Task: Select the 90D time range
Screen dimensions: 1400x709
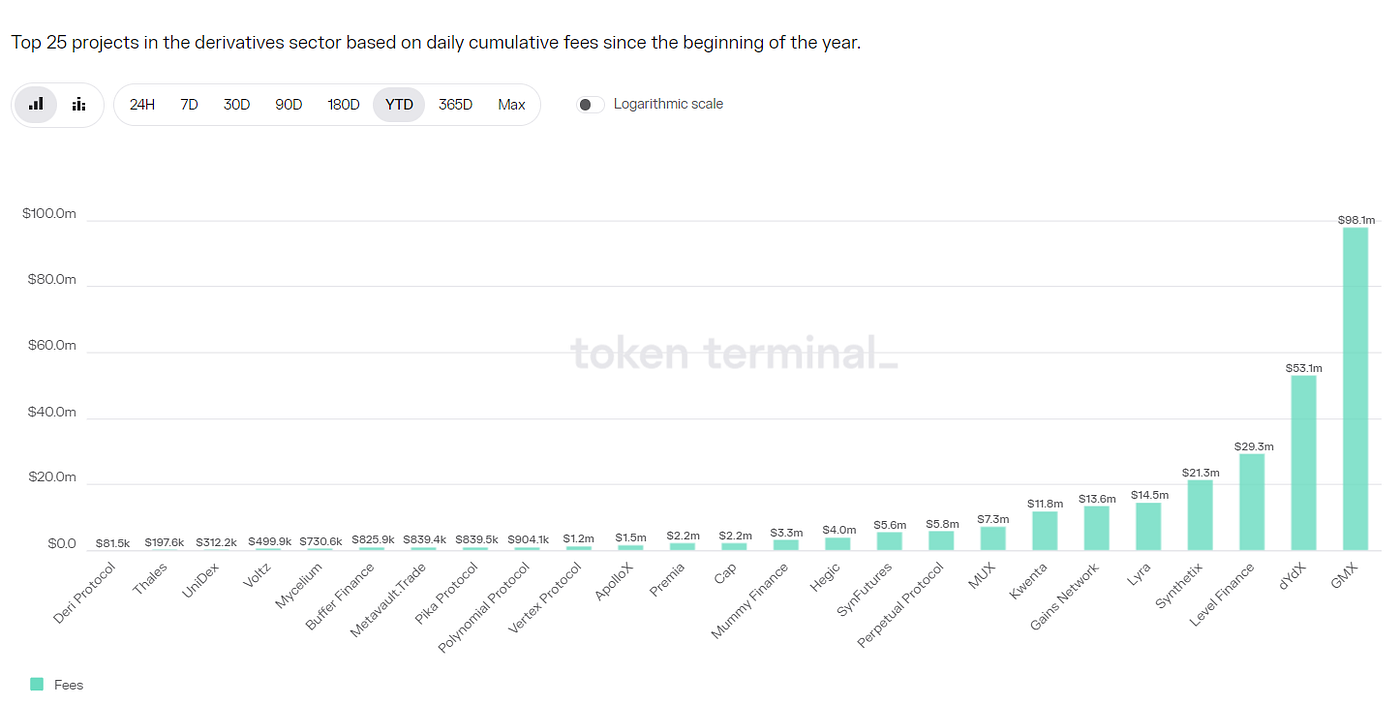Action: (x=288, y=104)
